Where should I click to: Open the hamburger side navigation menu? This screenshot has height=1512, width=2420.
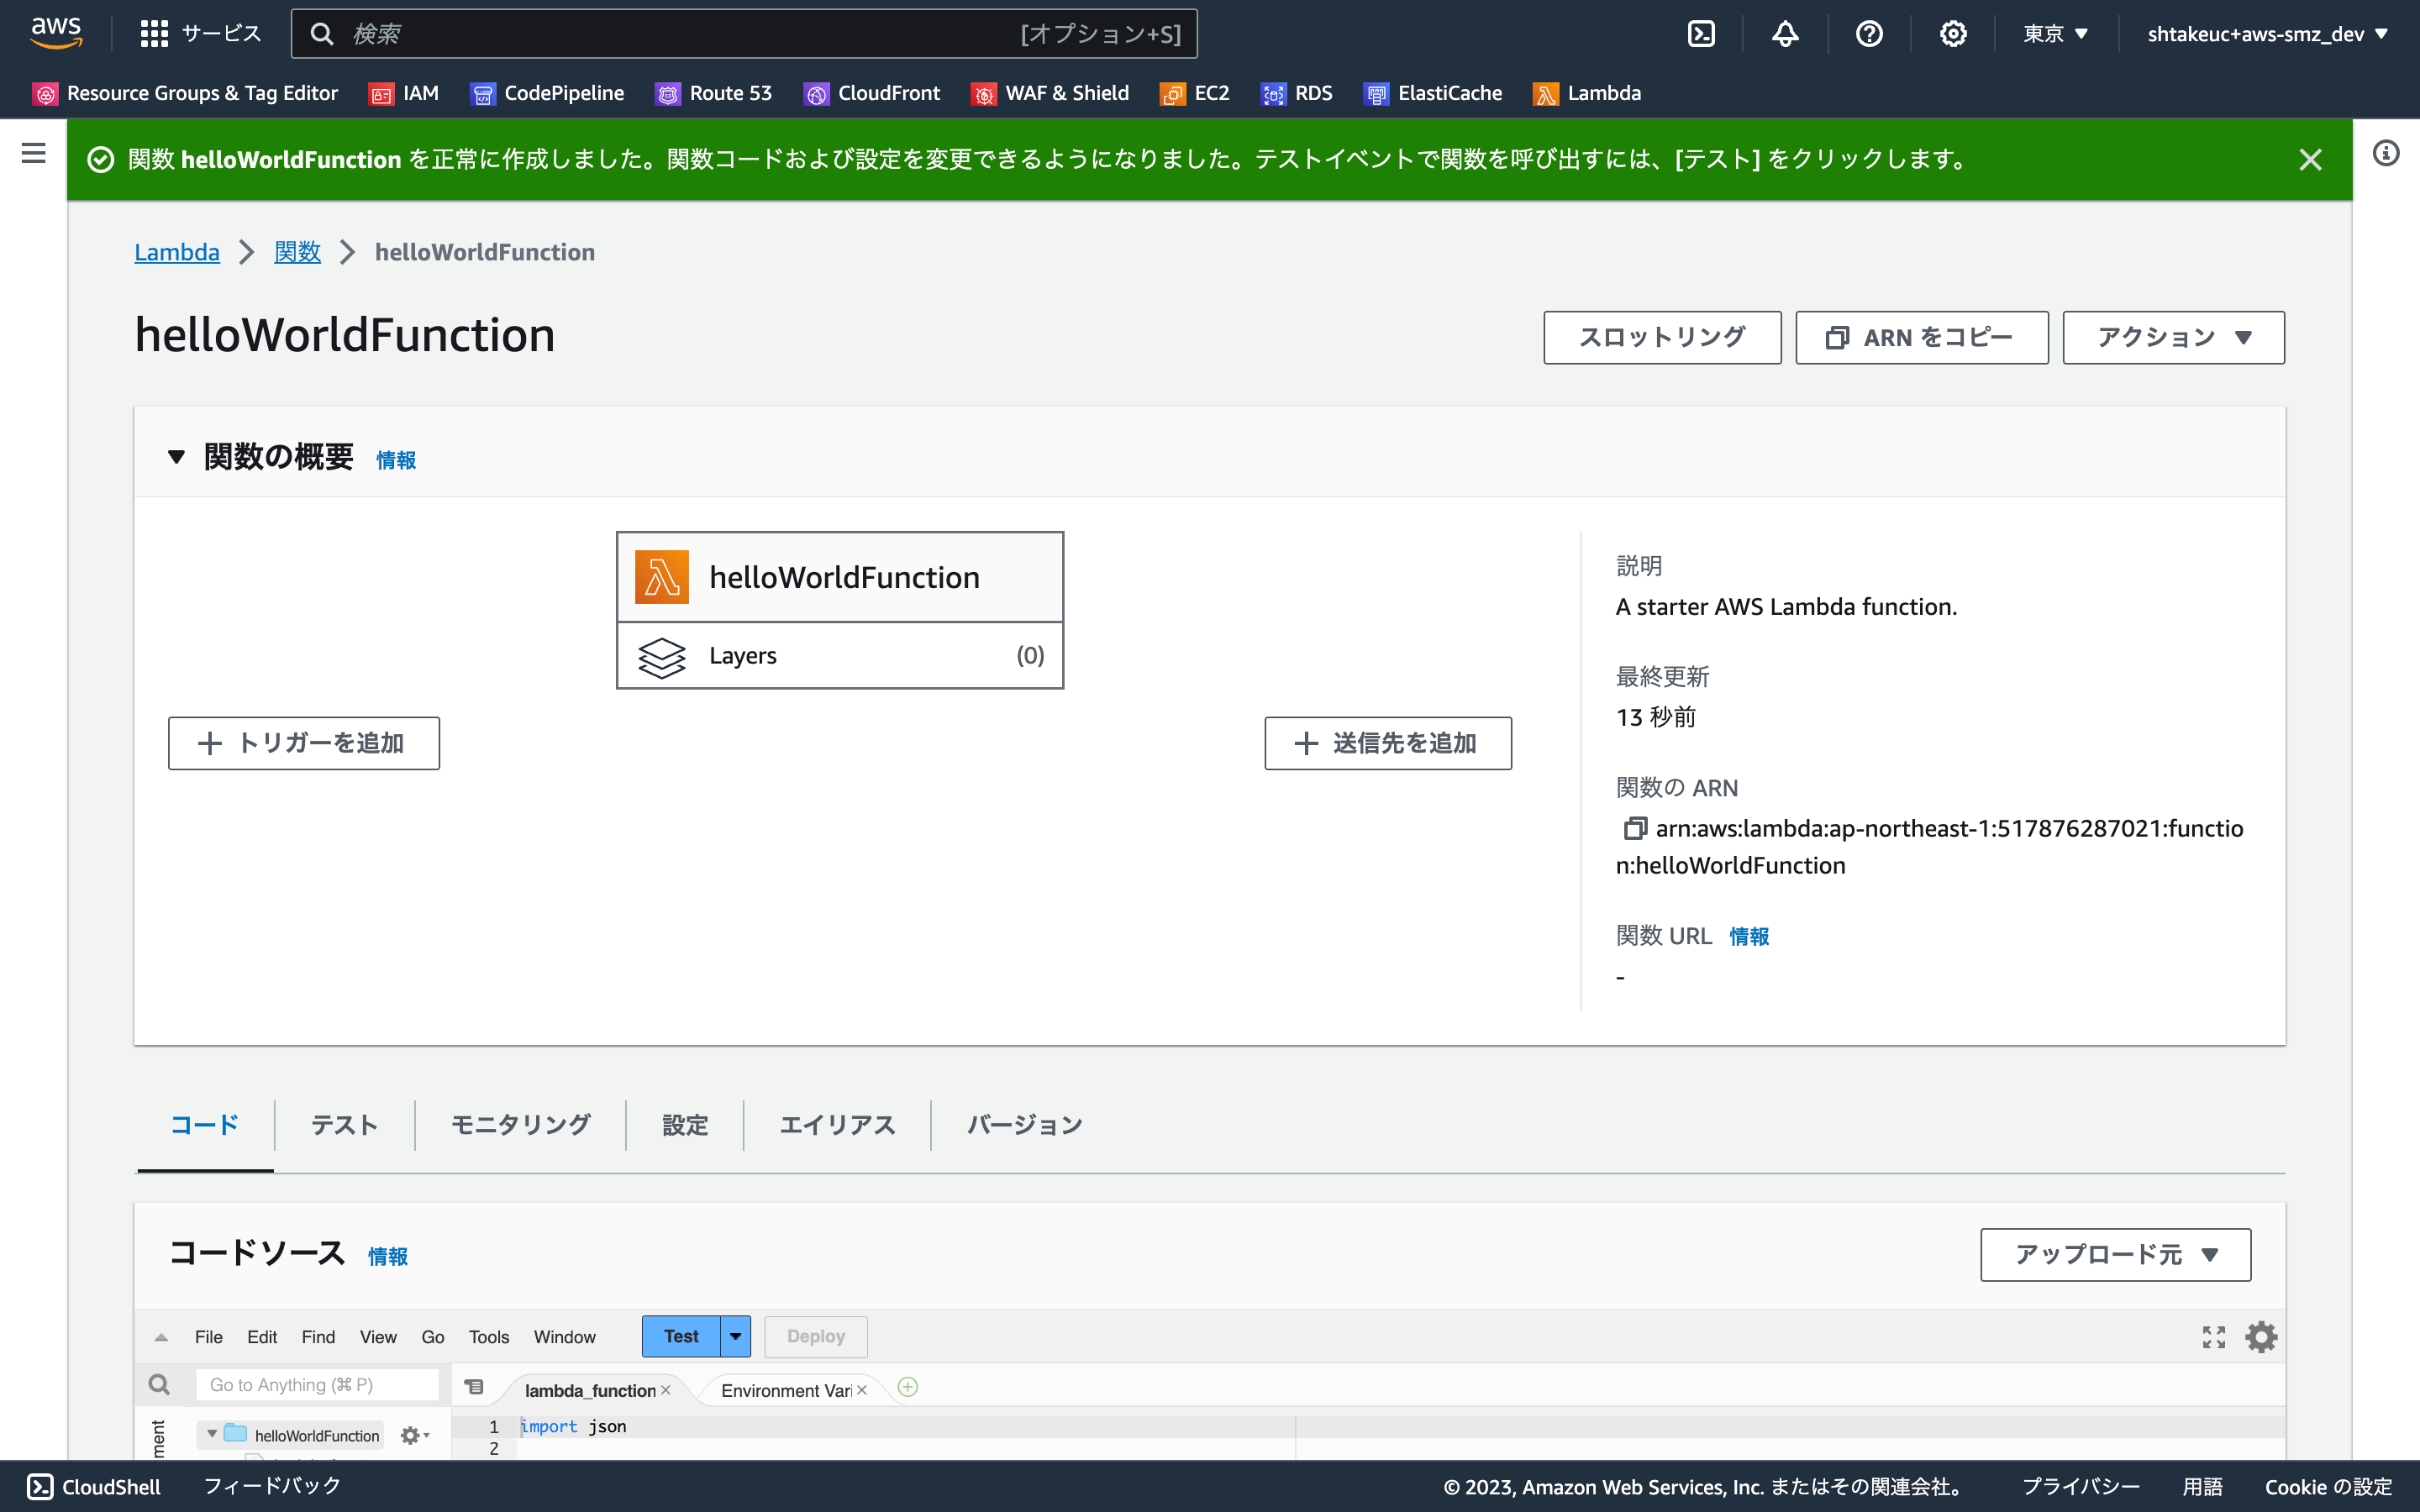tap(33, 153)
